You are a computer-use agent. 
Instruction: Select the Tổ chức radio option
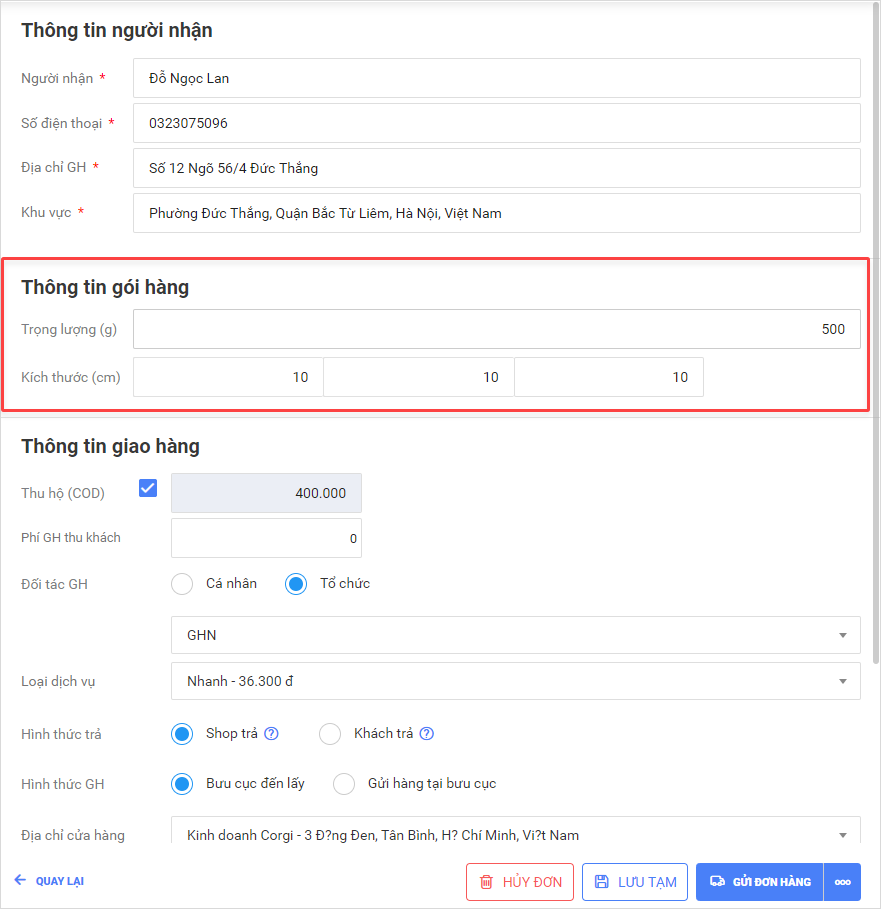coord(296,584)
